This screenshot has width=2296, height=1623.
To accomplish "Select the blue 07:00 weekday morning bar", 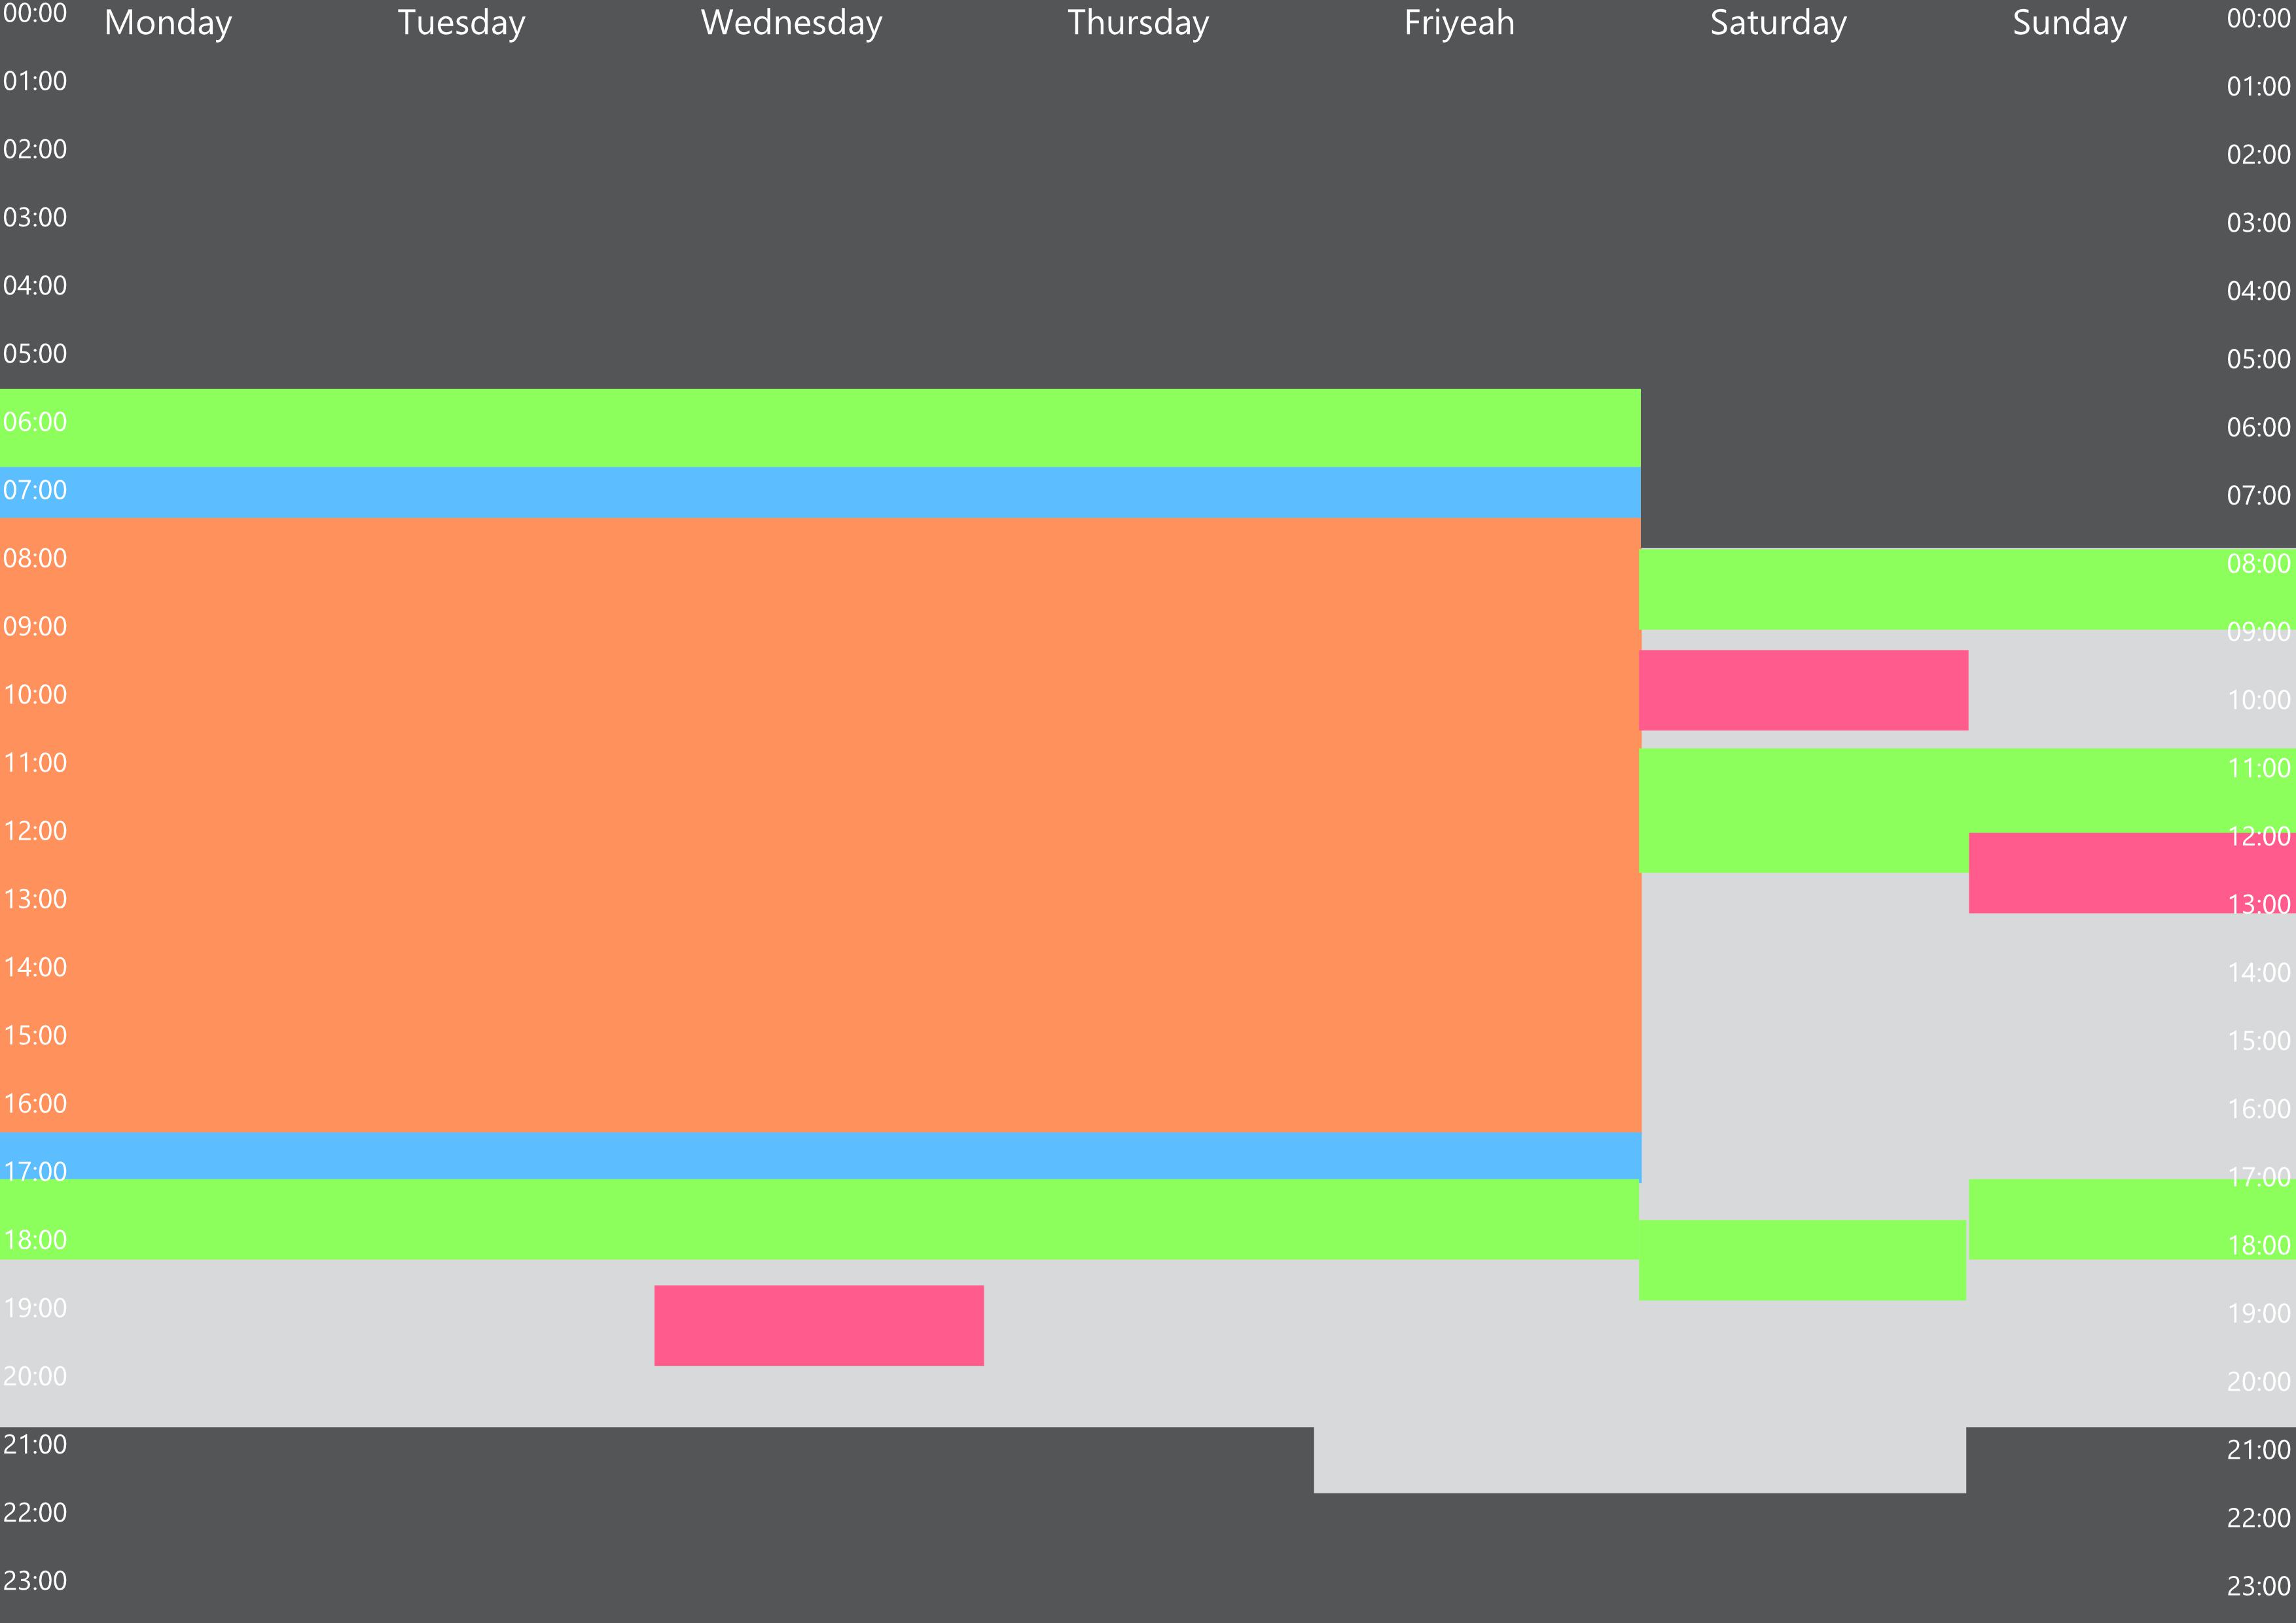I will coord(820,492).
